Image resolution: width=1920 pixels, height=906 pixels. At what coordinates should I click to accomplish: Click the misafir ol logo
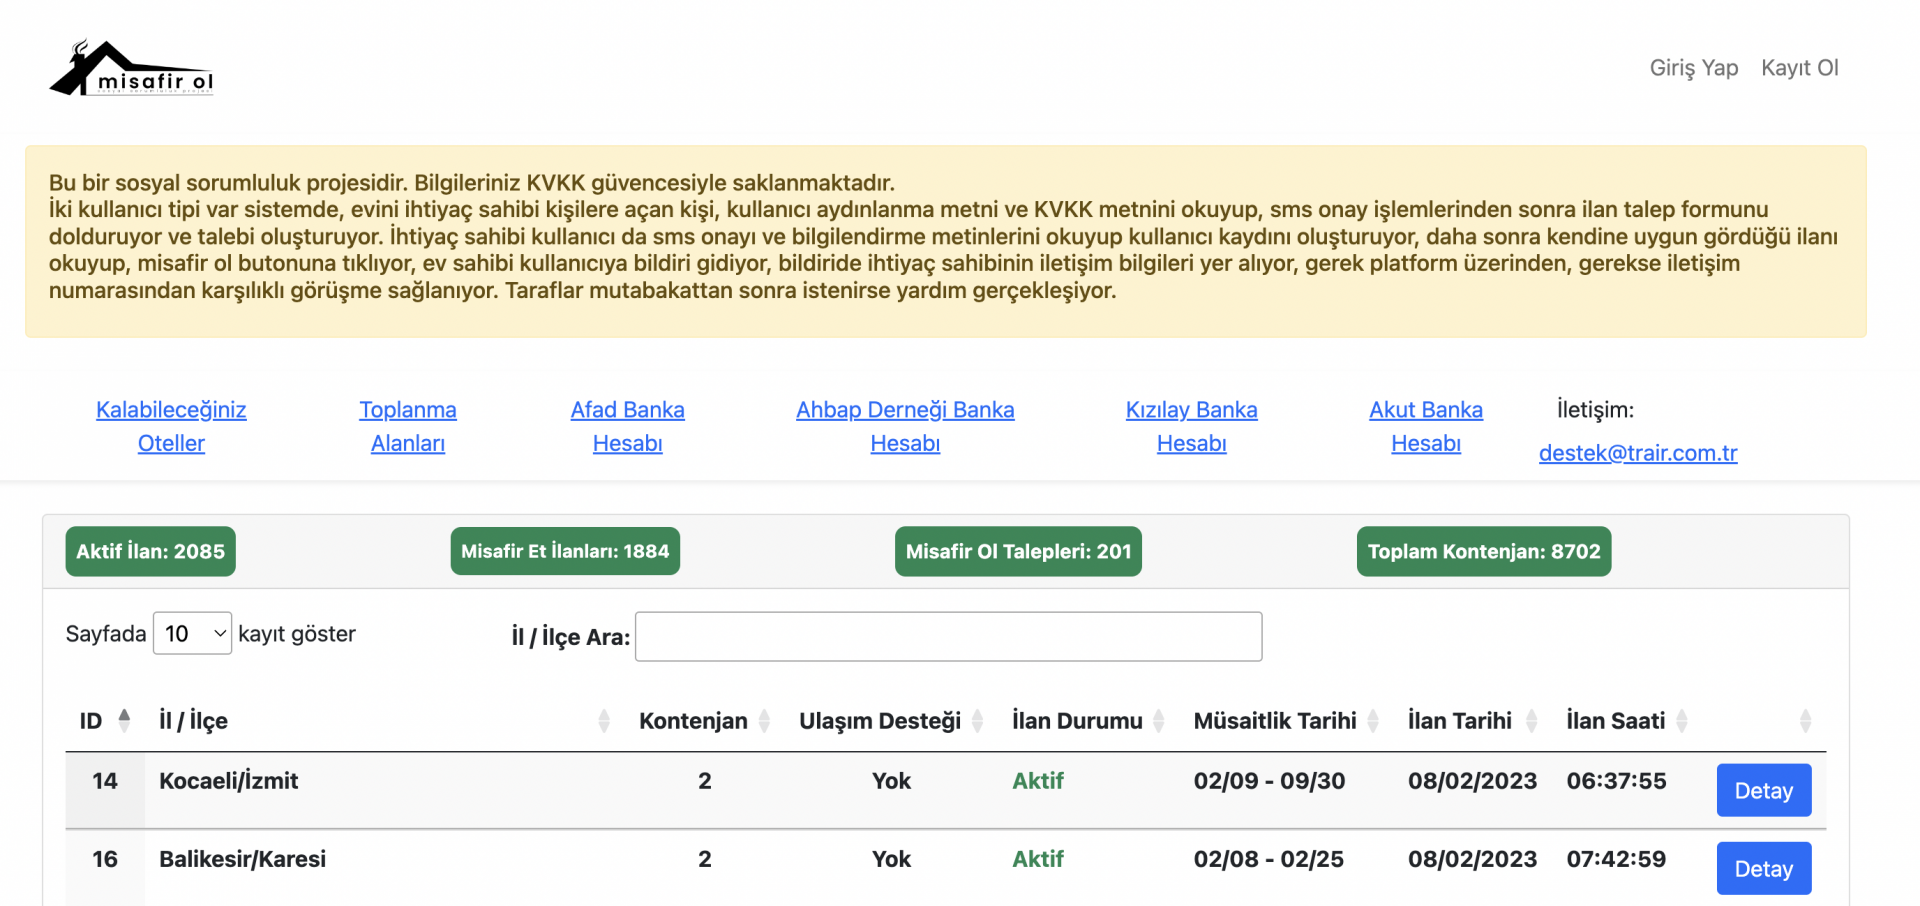[x=132, y=68]
